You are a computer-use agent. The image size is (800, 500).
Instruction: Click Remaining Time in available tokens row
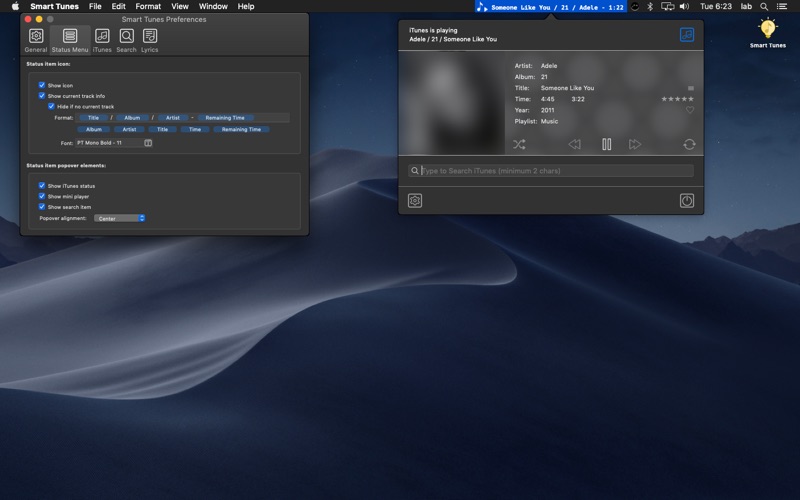click(241, 130)
